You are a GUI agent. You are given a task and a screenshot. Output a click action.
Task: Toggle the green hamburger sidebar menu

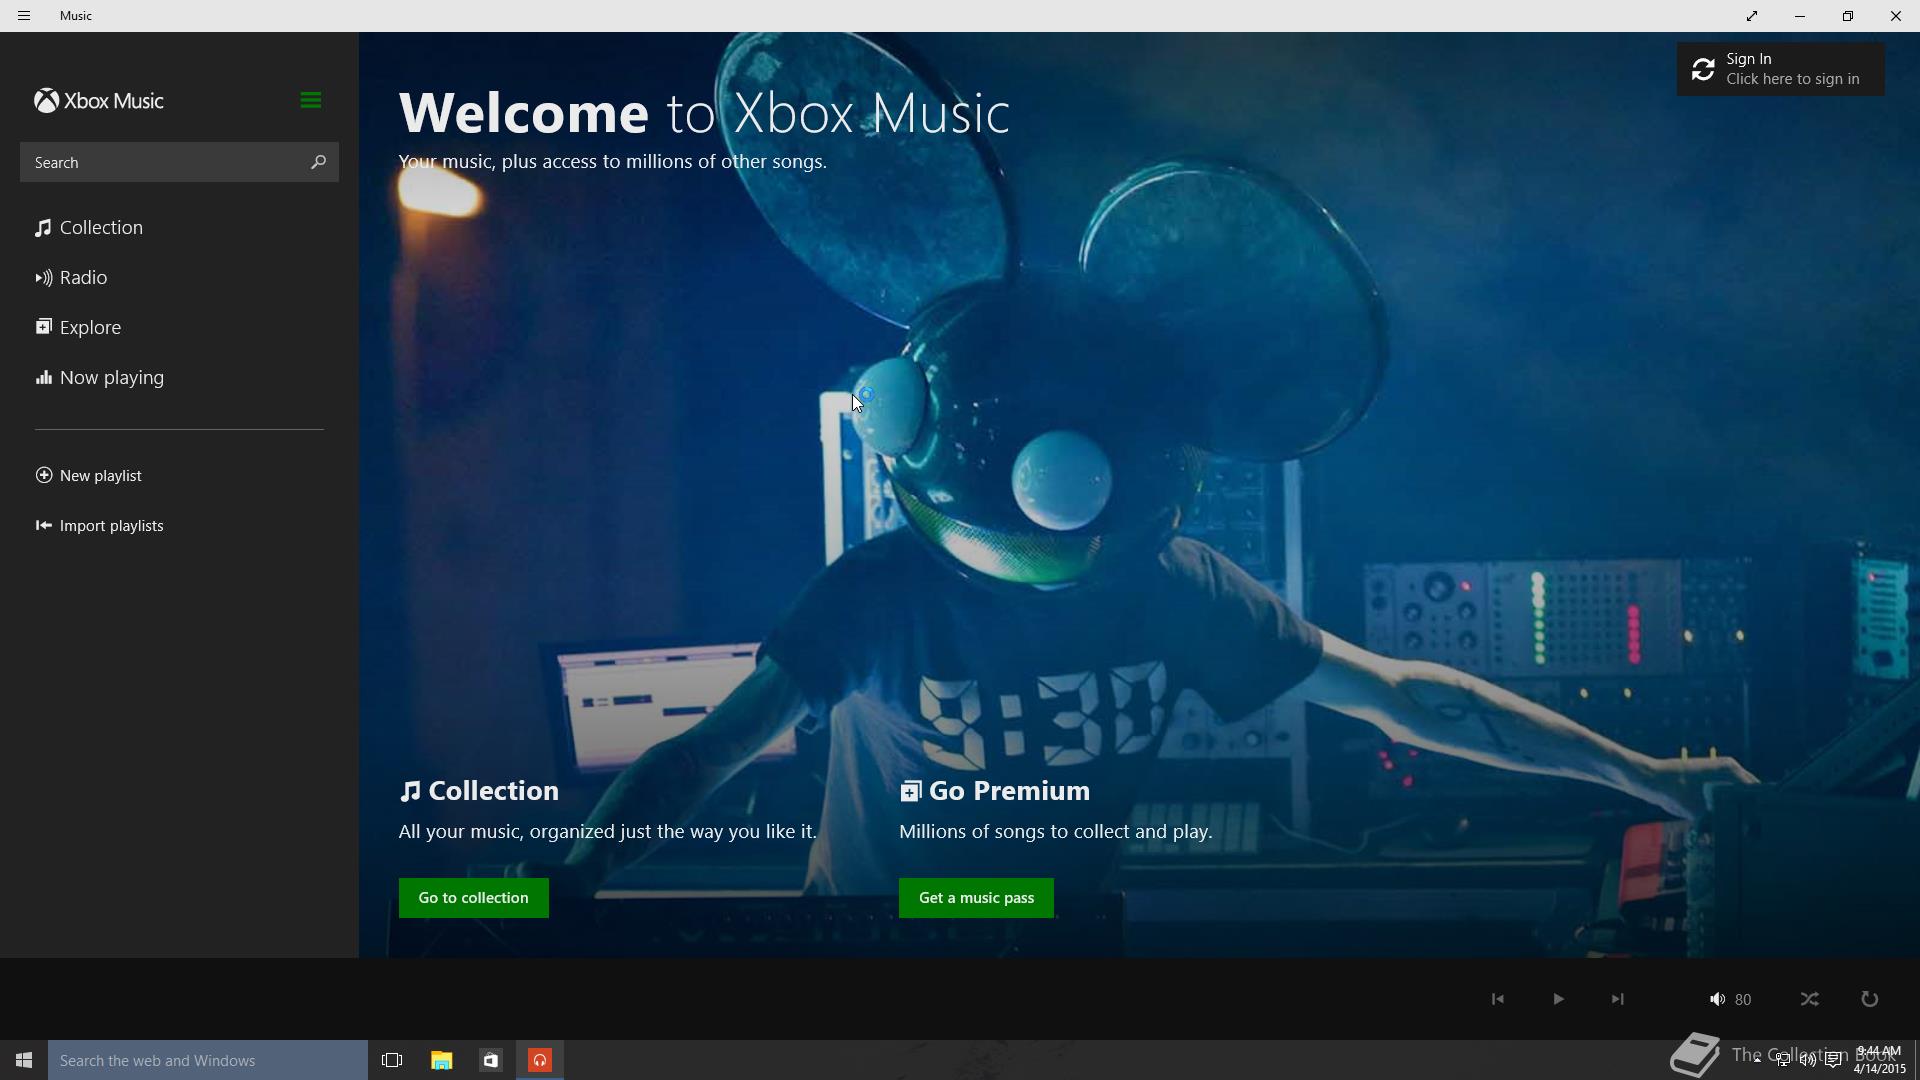pyautogui.click(x=310, y=100)
